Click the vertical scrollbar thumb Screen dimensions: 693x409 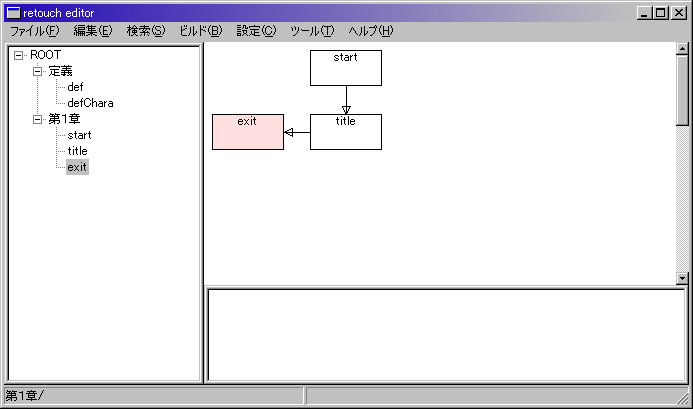(682, 90)
